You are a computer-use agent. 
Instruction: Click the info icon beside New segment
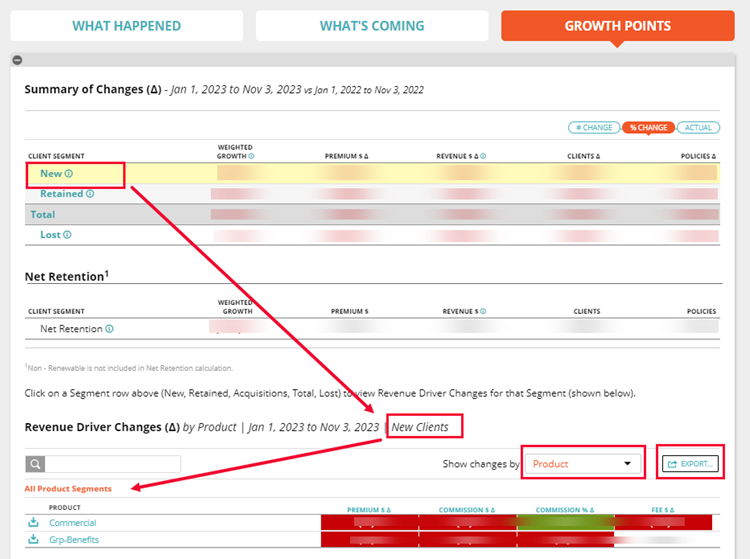click(69, 174)
